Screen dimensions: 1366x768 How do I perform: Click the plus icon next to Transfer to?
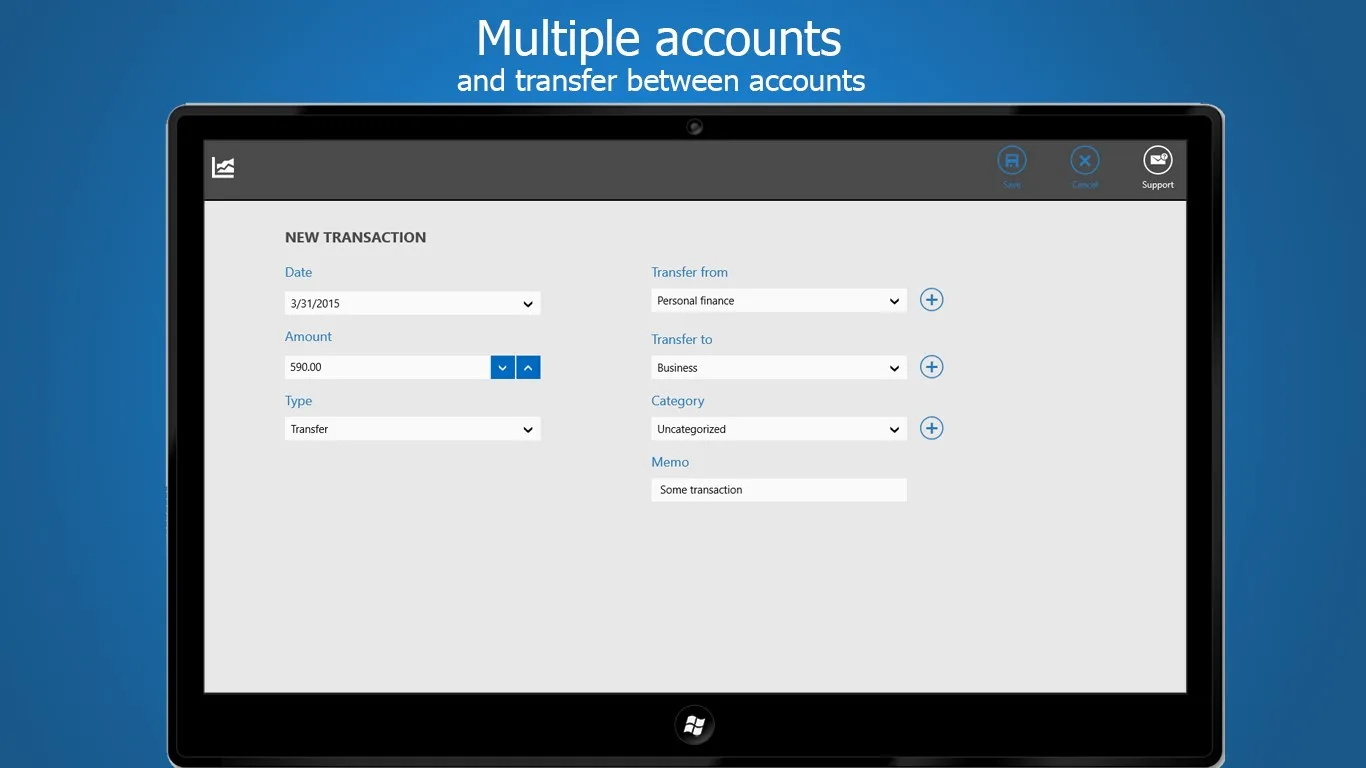point(931,367)
